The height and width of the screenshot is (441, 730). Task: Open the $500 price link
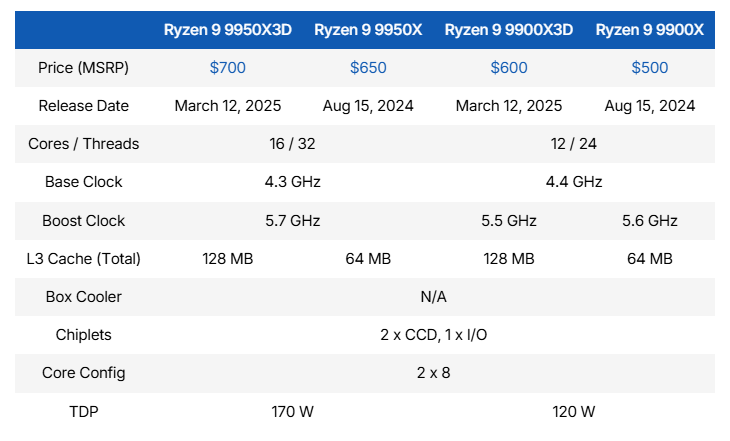coord(649,68)
